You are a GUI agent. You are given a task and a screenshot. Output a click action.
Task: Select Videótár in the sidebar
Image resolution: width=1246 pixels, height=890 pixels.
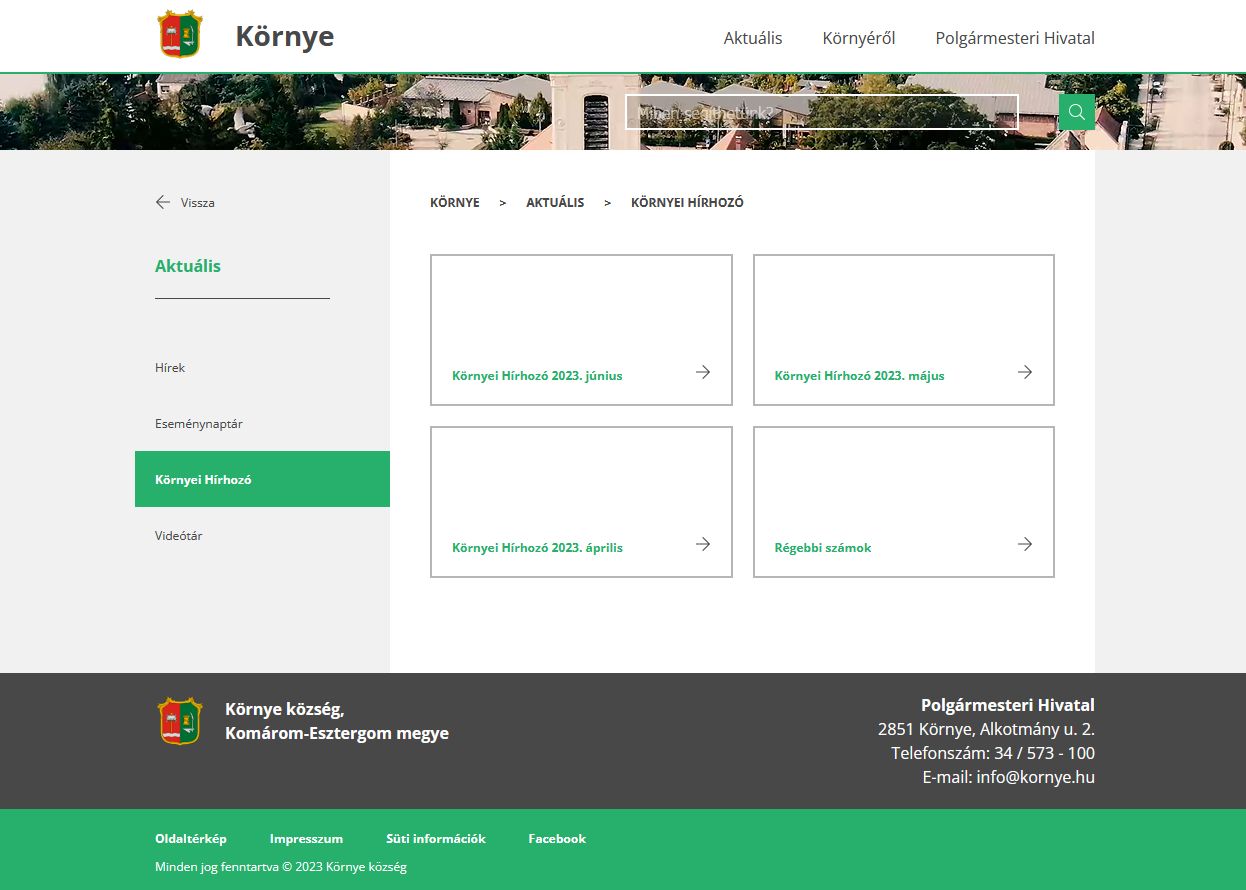tap(179, 535)
